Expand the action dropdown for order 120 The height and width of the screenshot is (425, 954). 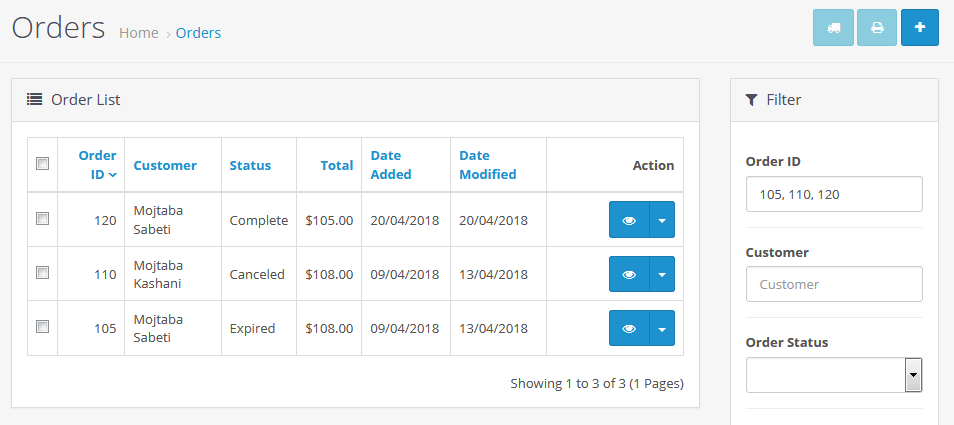coord(662,220)
